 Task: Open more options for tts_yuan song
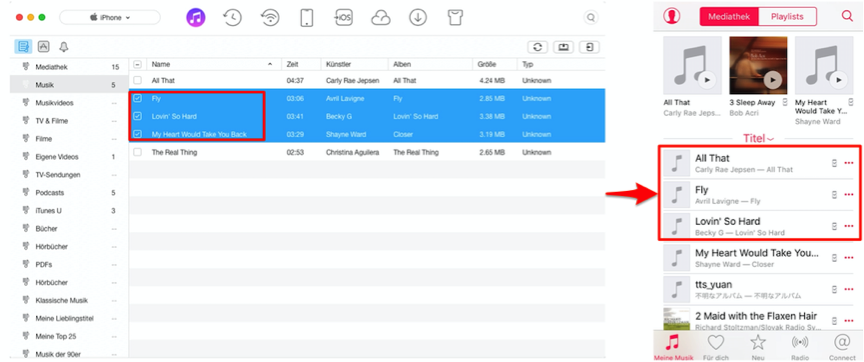click(849, 289)
